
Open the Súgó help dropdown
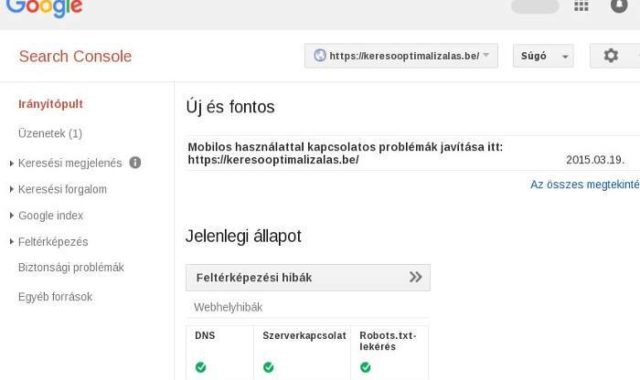pos(543,56)
